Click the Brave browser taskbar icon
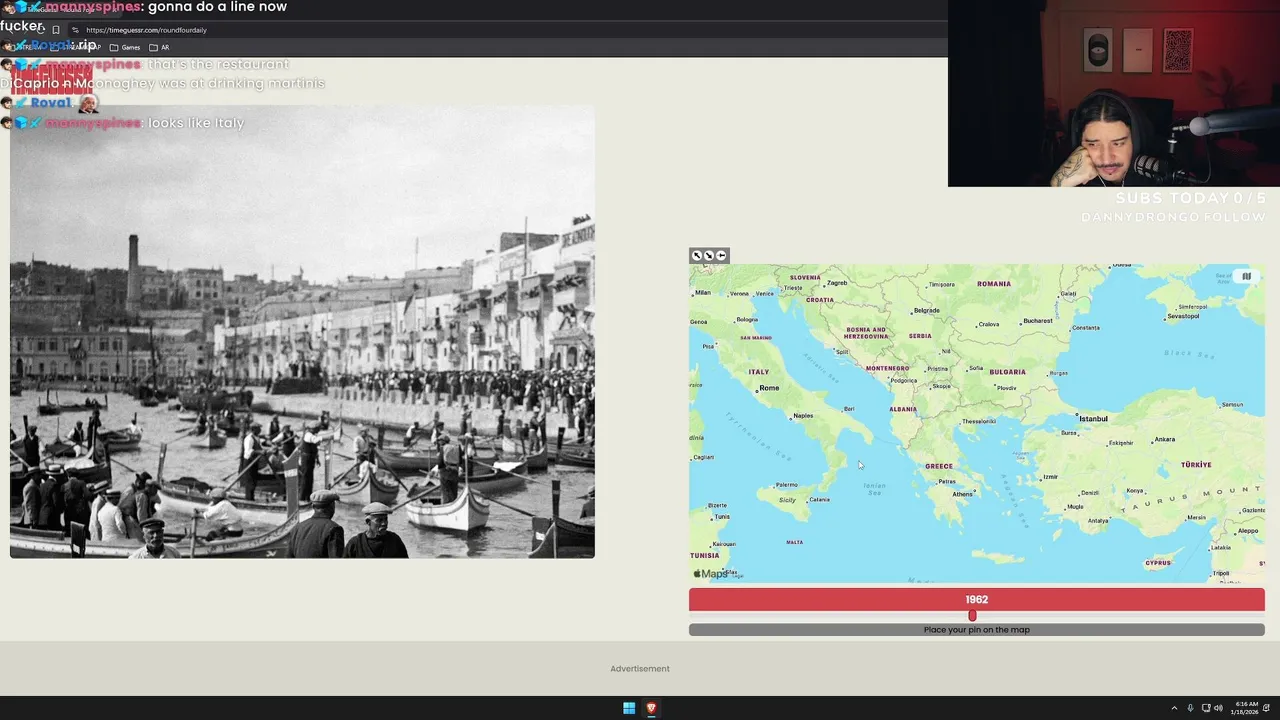Screen dimensions: 1280x720 tap(651, 708)
